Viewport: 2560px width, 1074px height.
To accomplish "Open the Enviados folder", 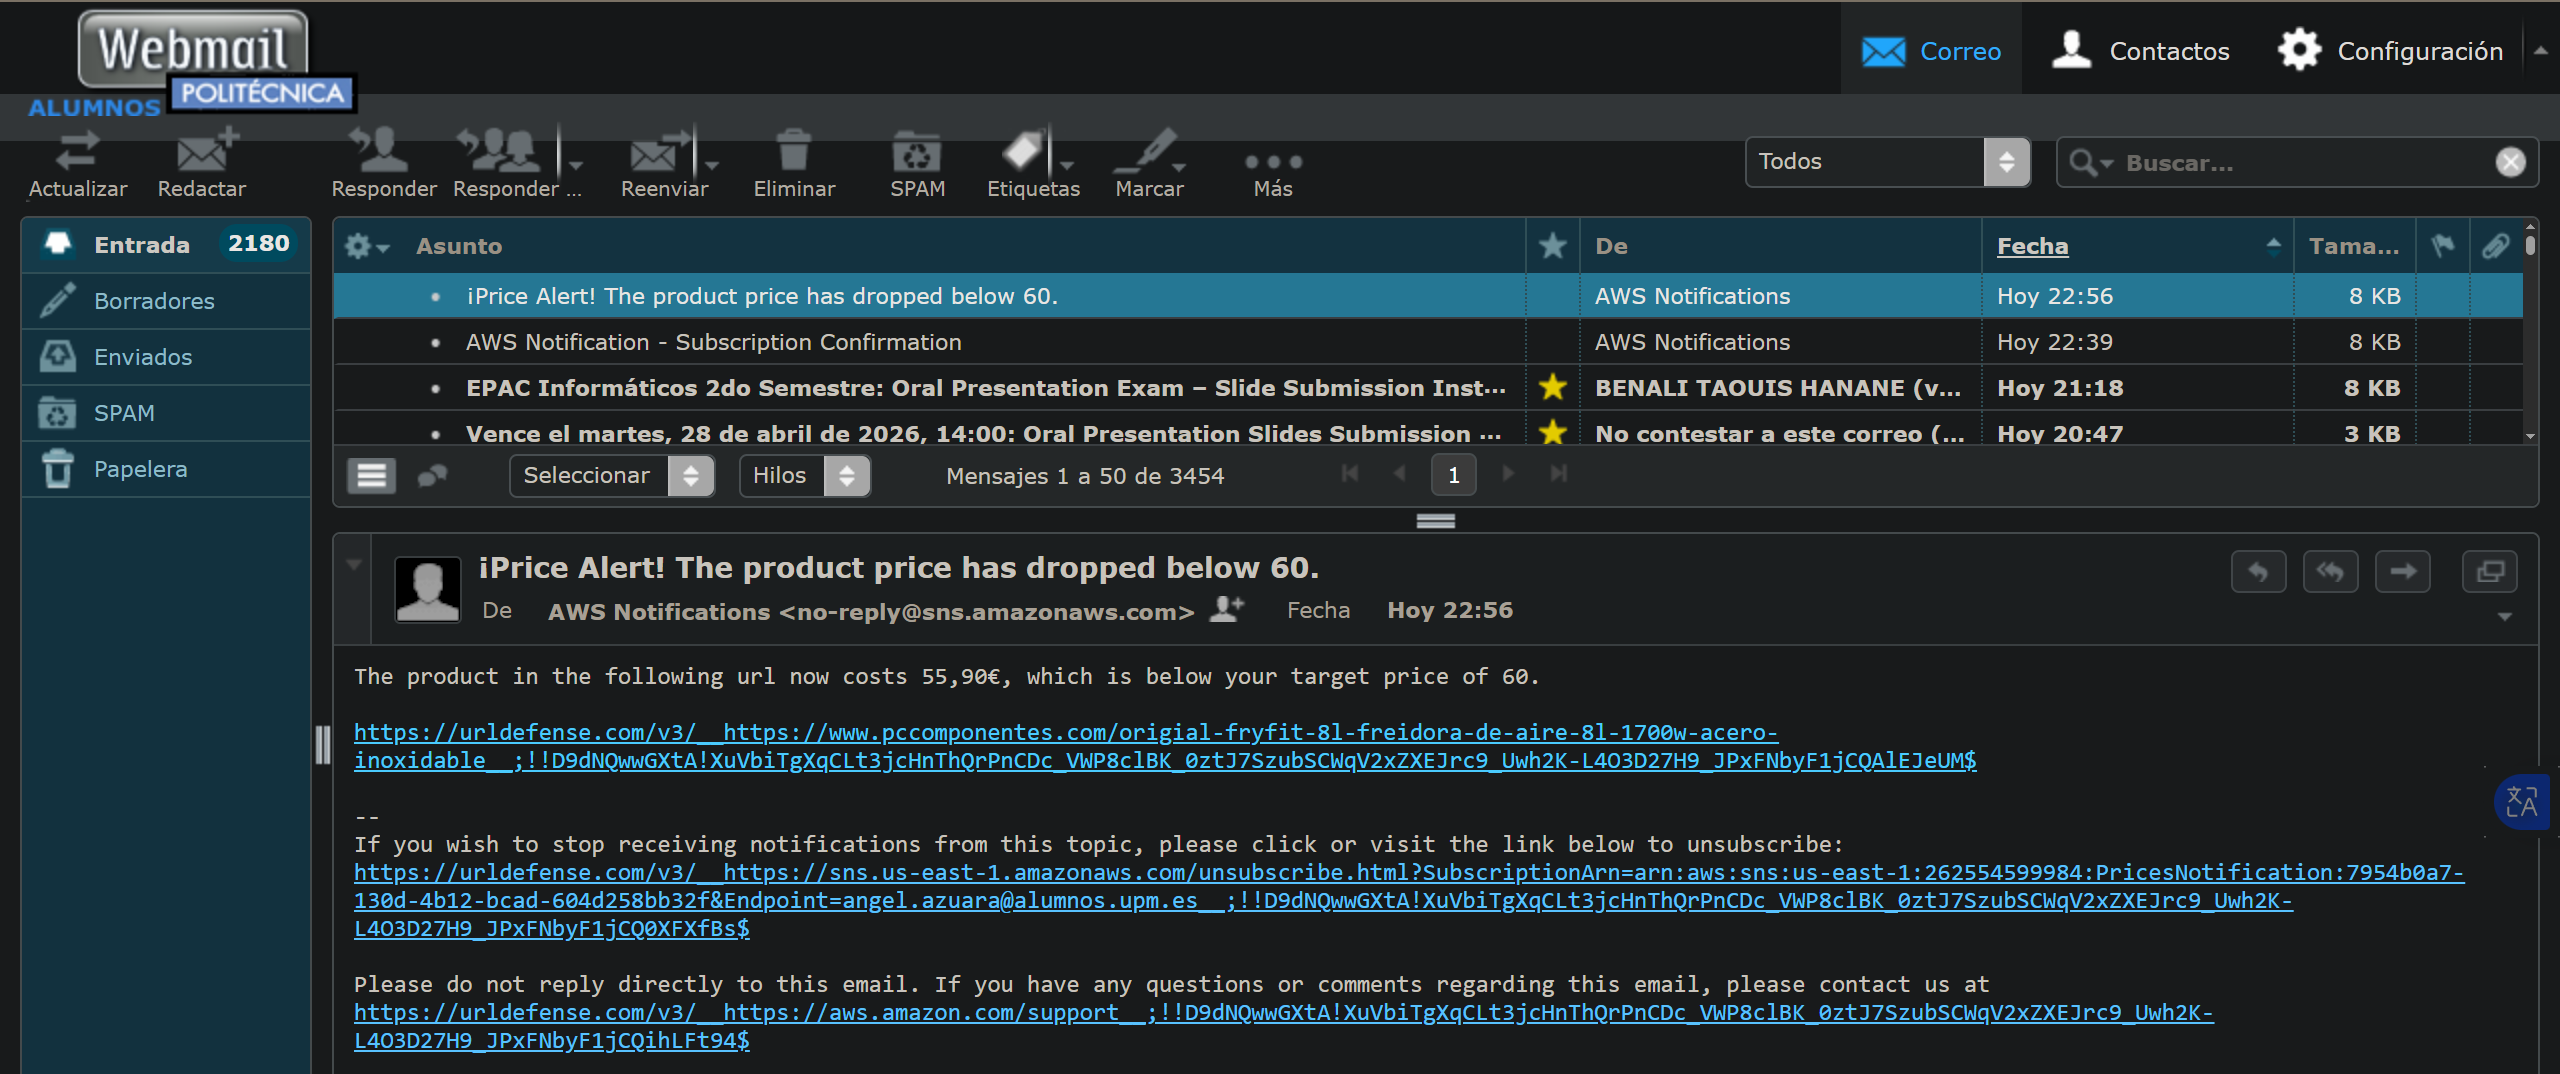I will point(166,357).
